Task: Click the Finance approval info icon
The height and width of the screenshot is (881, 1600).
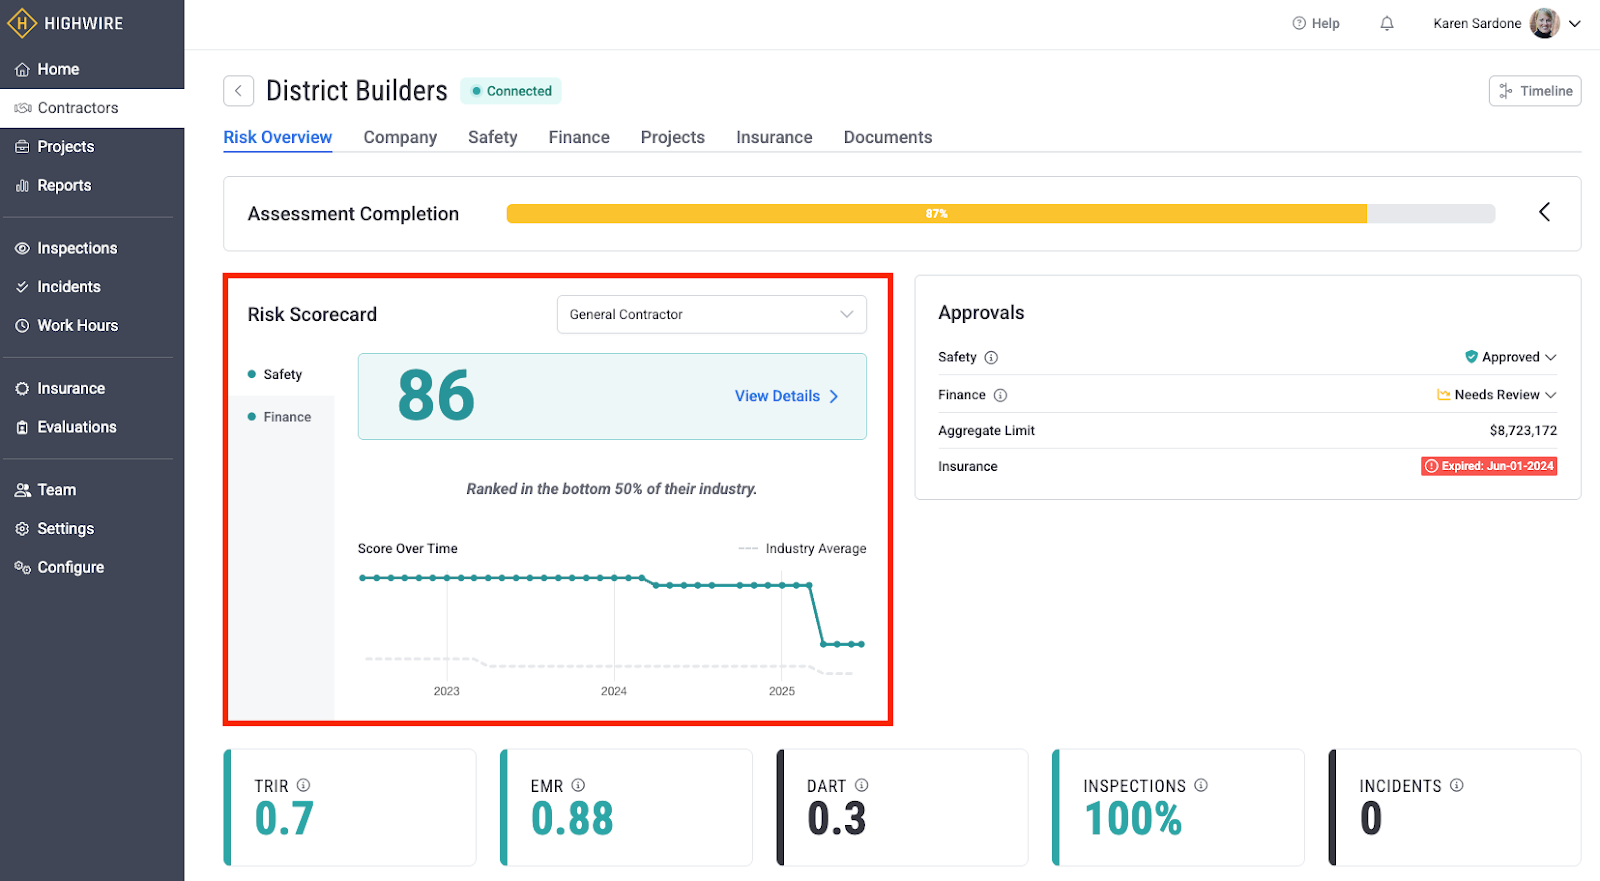Action: coord(1000,396)
